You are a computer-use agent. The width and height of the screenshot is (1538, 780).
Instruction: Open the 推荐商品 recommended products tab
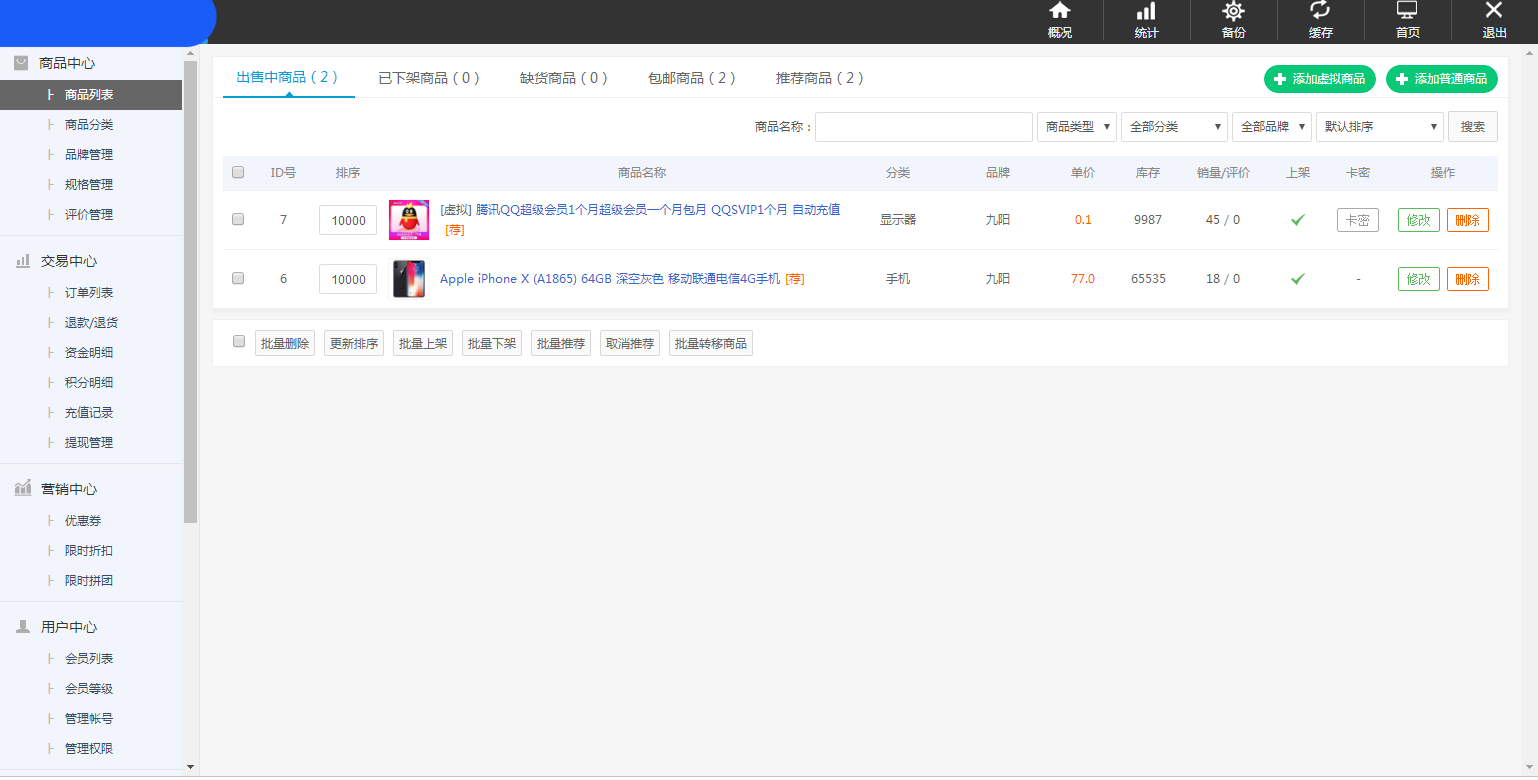point(819,78)
